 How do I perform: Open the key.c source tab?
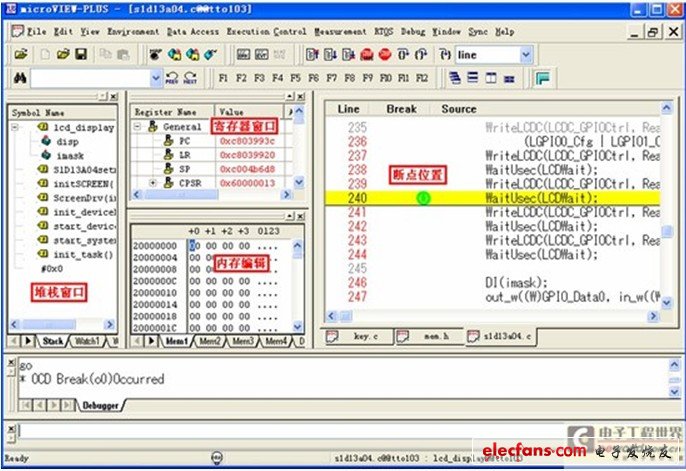pos(359,336)
